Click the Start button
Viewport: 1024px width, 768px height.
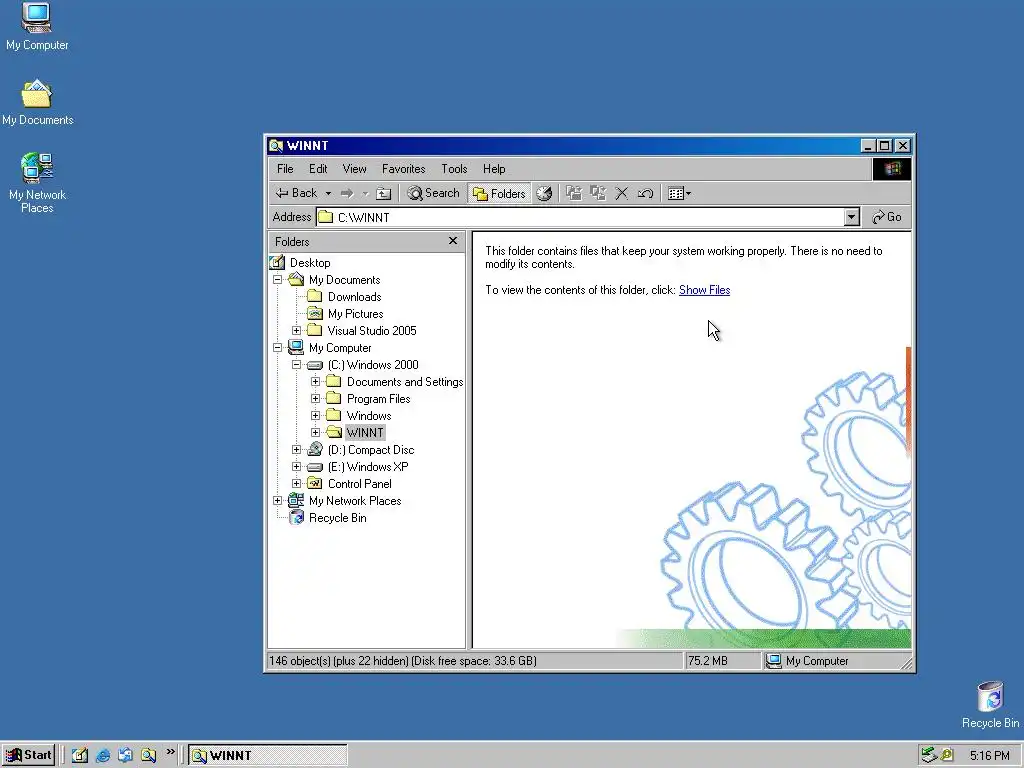tap(28, 756)
